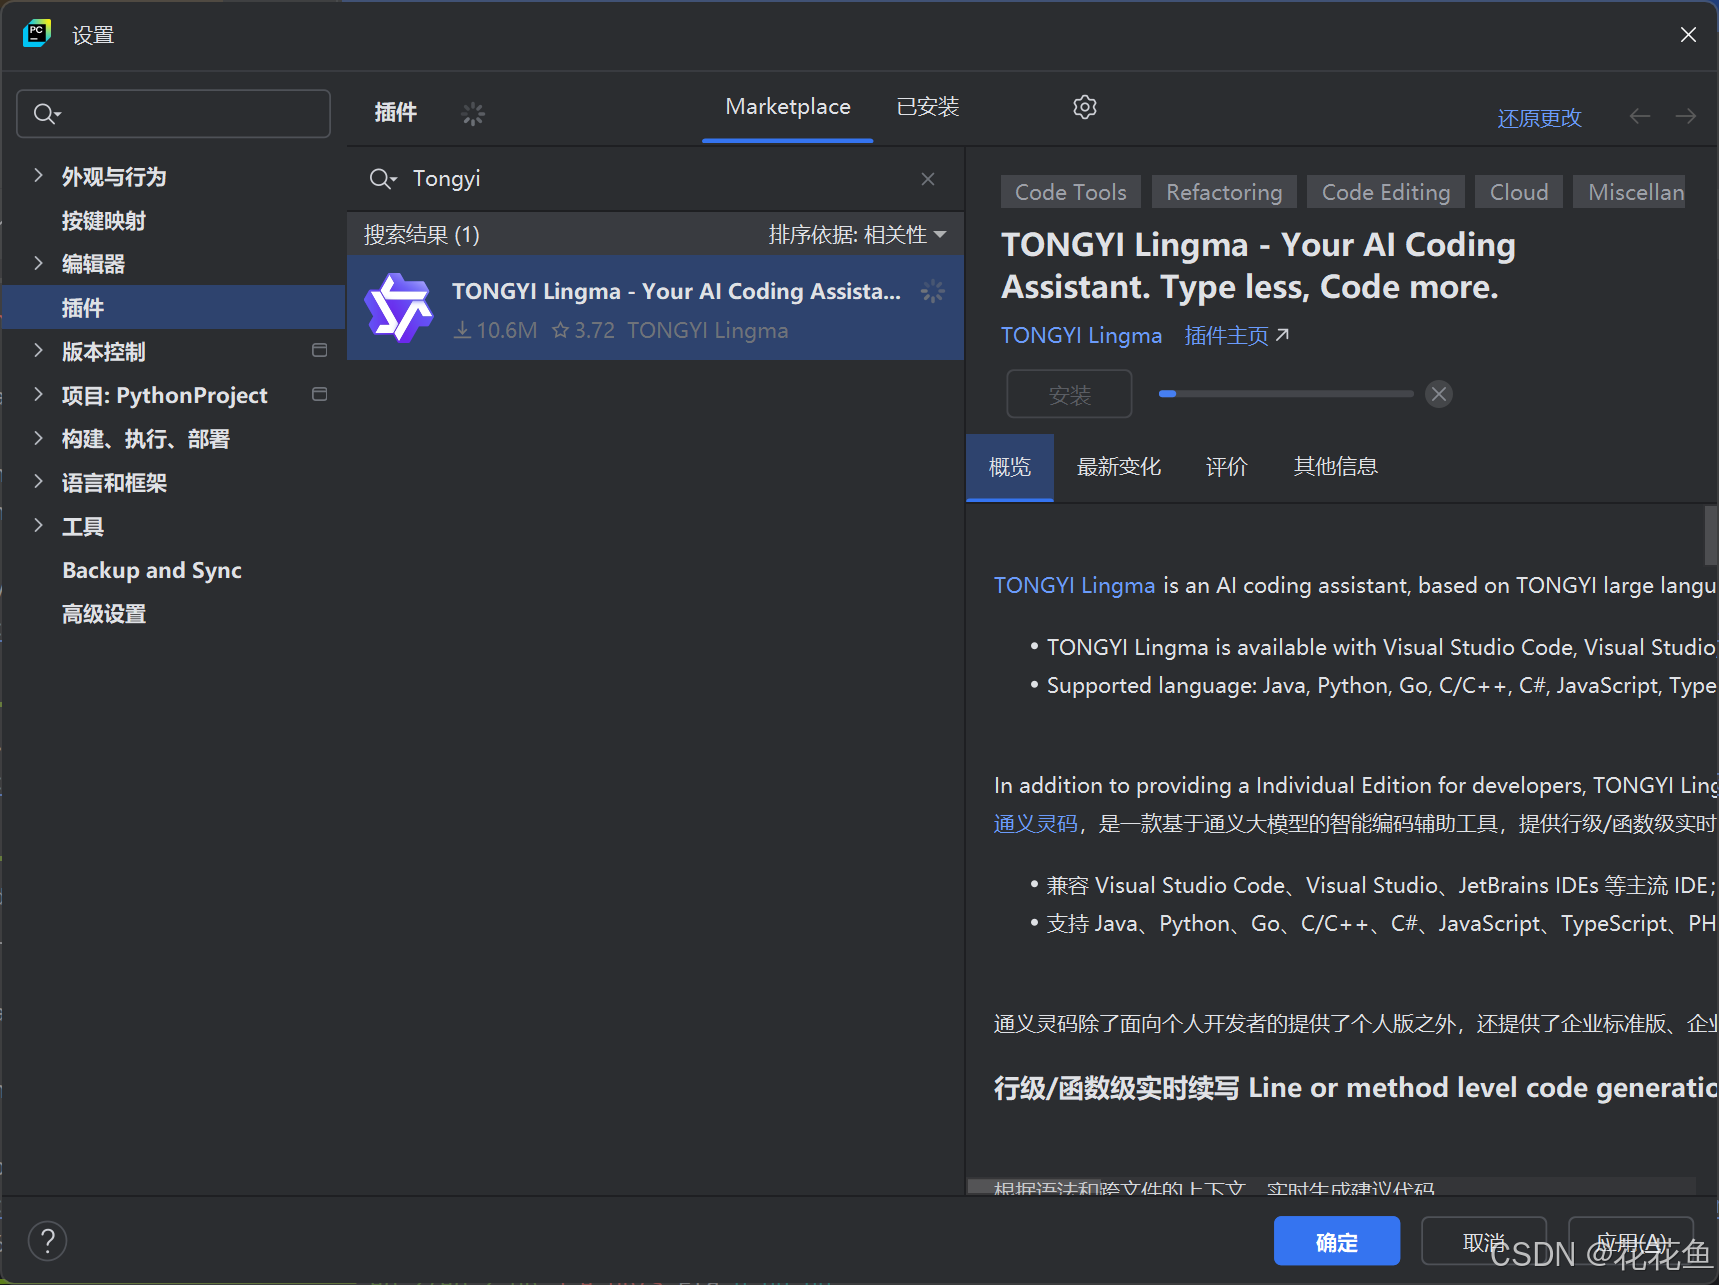
Task: Open the 其他信息 tab
Action: (x=1336, y=467)
